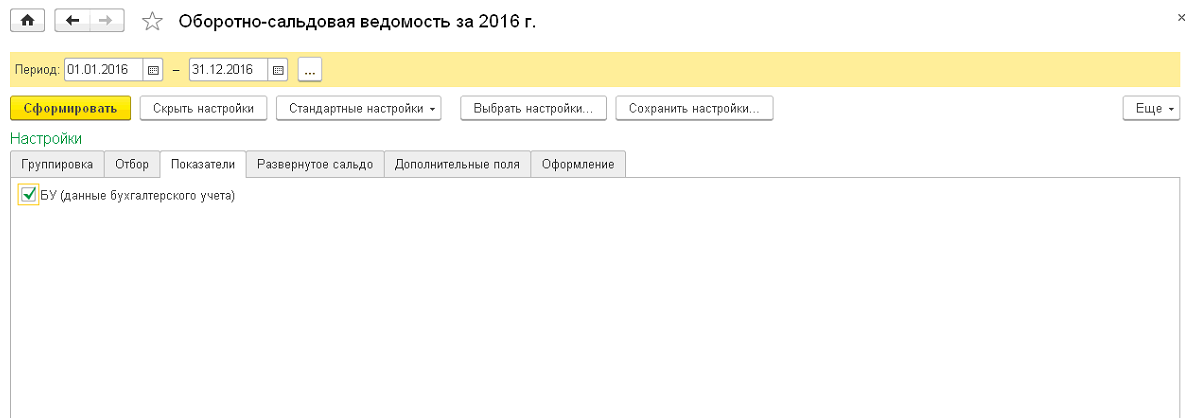Close the report with the X

1181,17
